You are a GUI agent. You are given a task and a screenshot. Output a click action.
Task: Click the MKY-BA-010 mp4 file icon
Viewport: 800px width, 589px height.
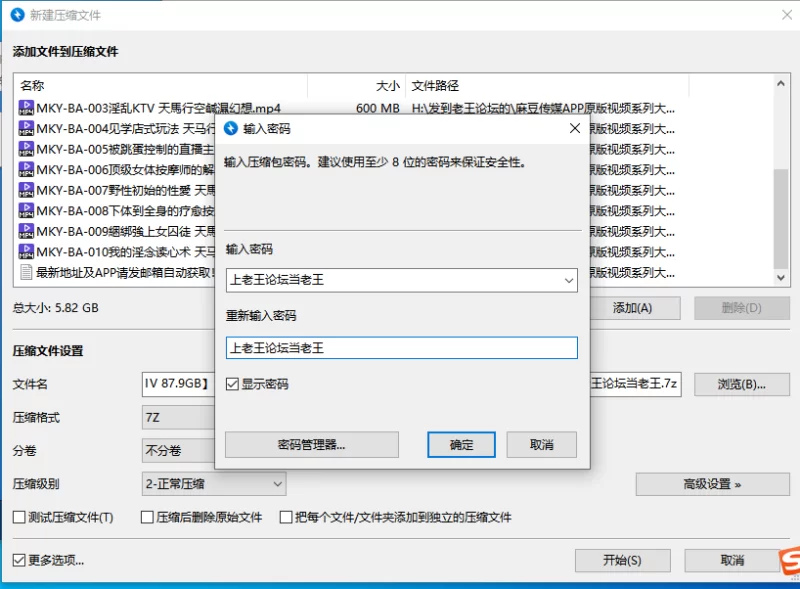coord(26,251)
